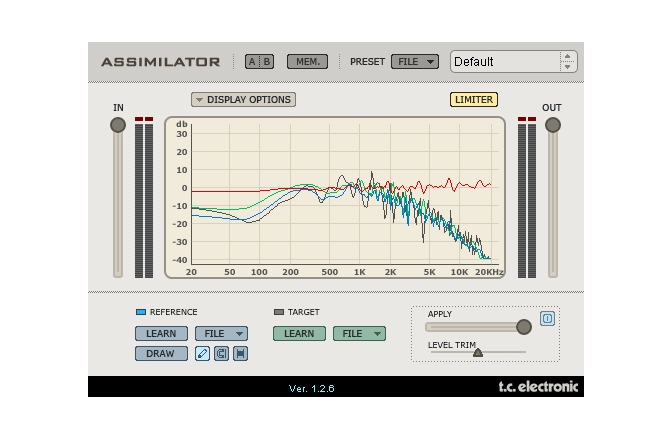Step to previous preset with up arrow
Screen dimensions: 672x440
567,57
